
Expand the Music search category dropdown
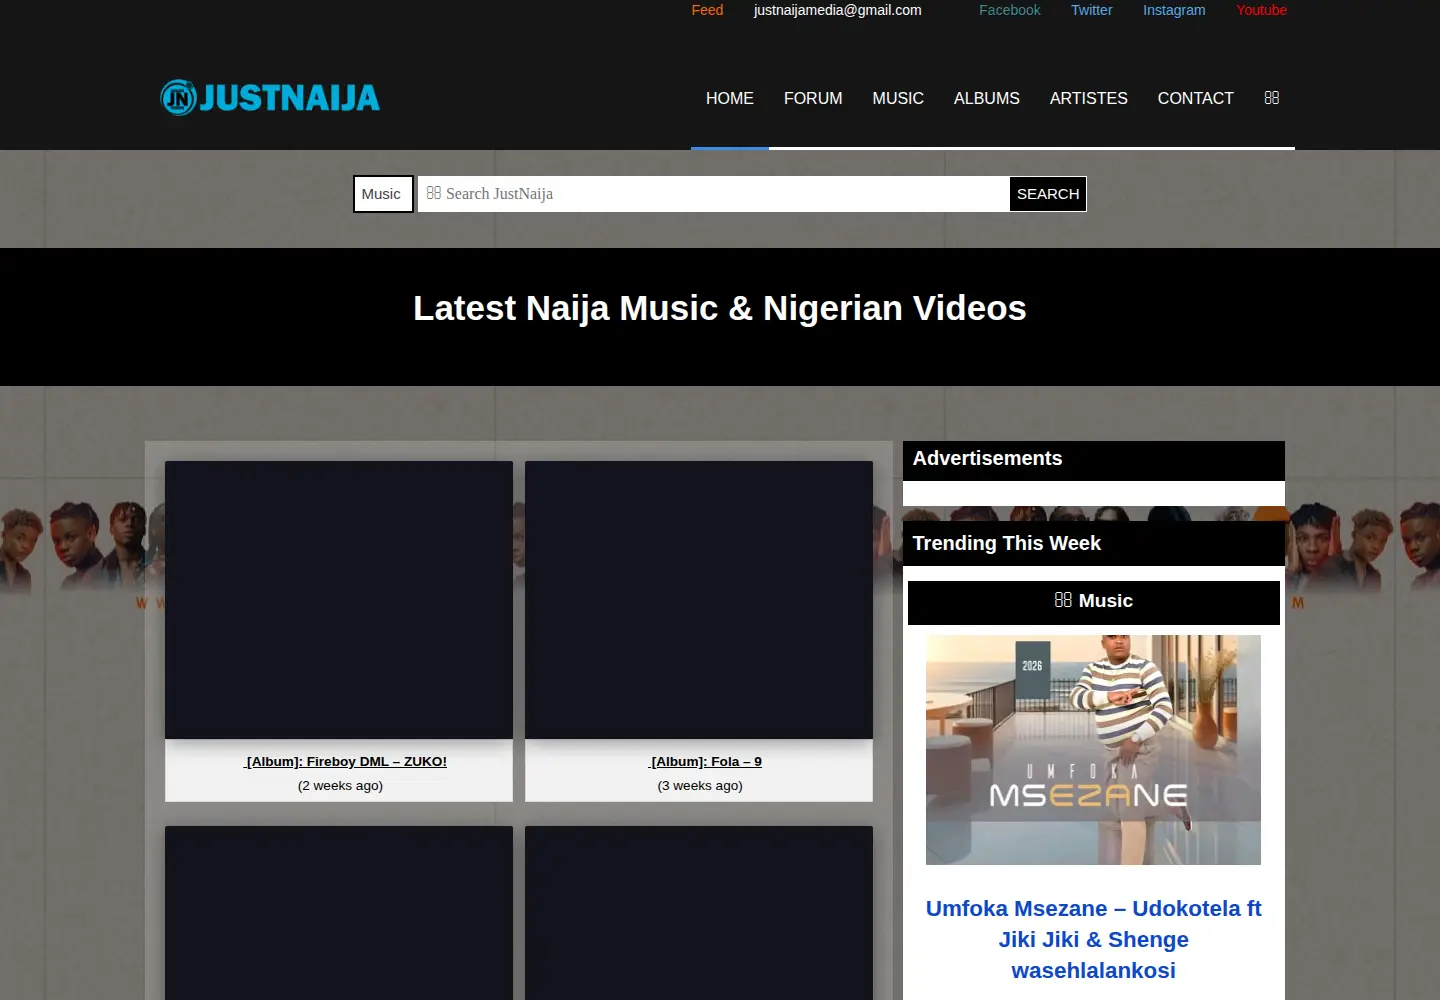[383, 194]
